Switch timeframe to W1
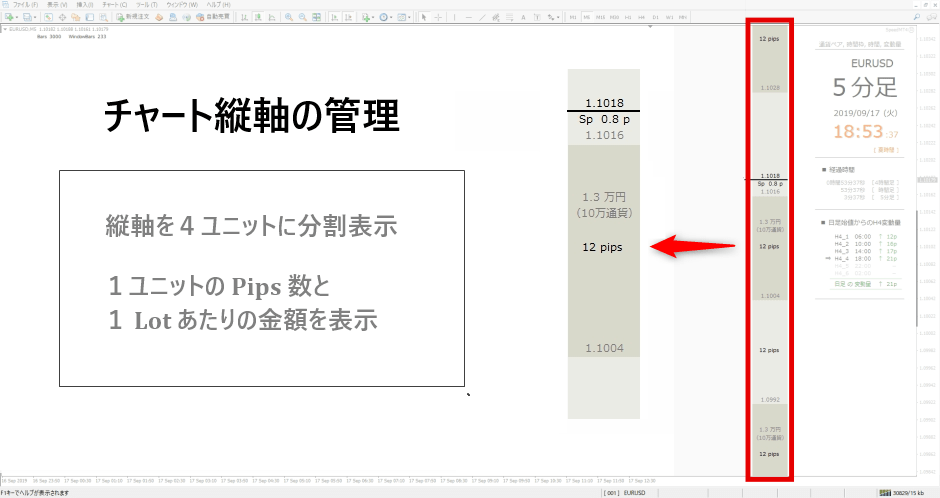Image resolution: width=940 pixels, height=498 pixels. [x=670, y=17]
